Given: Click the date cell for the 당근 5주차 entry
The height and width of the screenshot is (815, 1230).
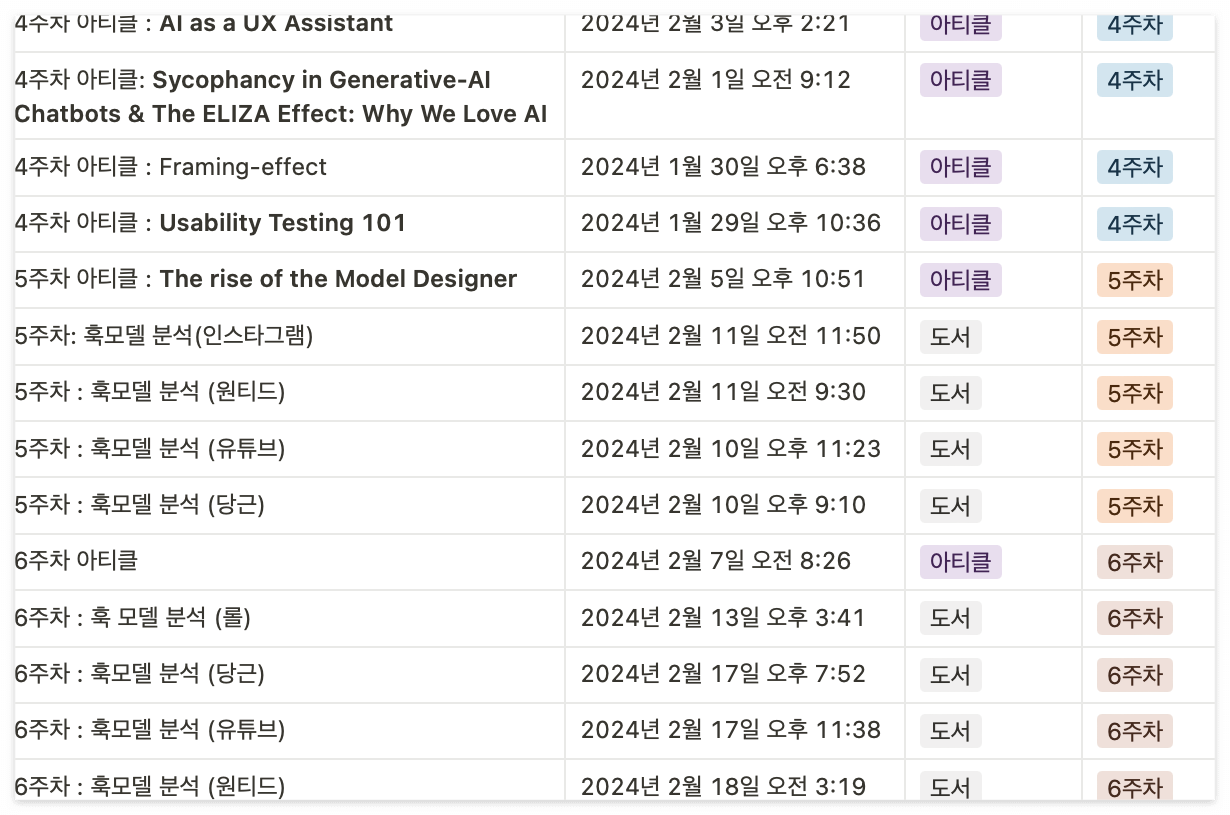Looking at the screenshot, I should (724, 505).
